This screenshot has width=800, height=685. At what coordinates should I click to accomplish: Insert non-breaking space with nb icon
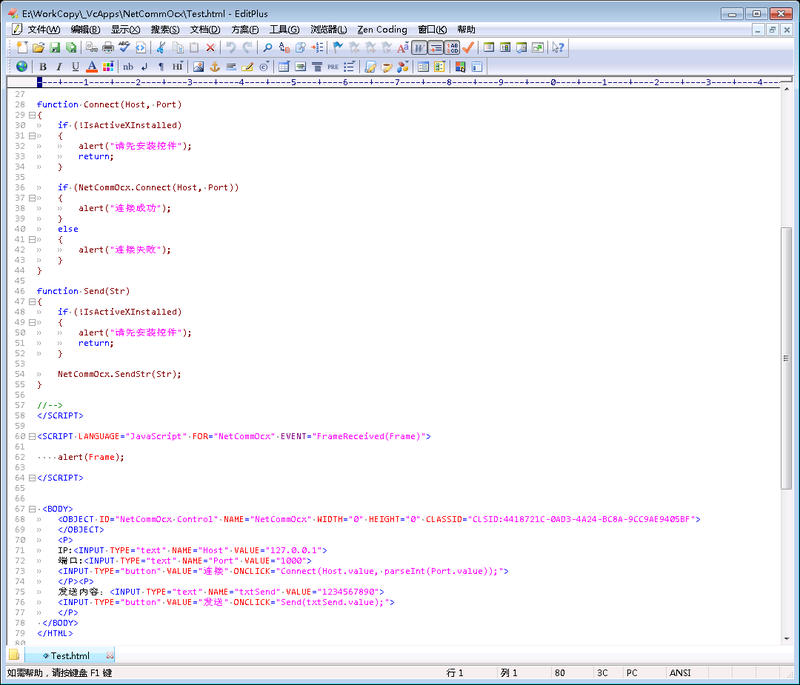coord(128,67)
